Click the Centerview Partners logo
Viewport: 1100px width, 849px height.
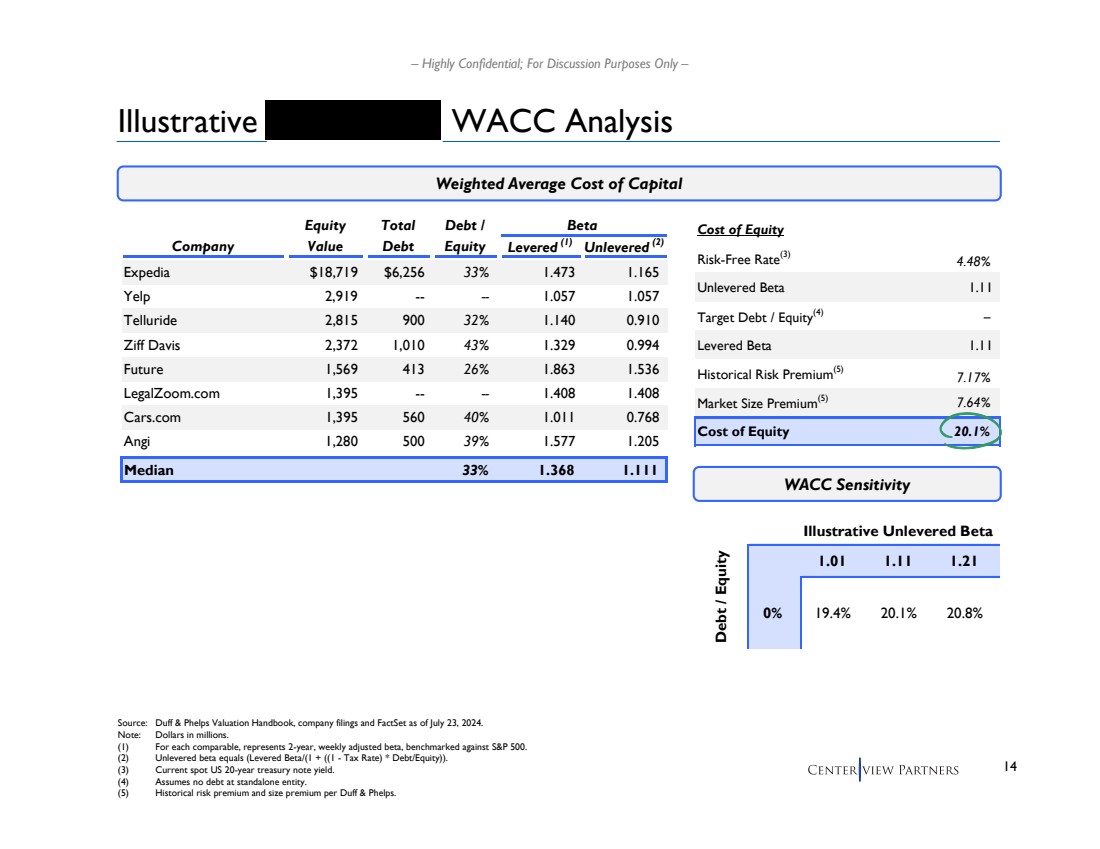pyautogui.click(x=885, y=769)
